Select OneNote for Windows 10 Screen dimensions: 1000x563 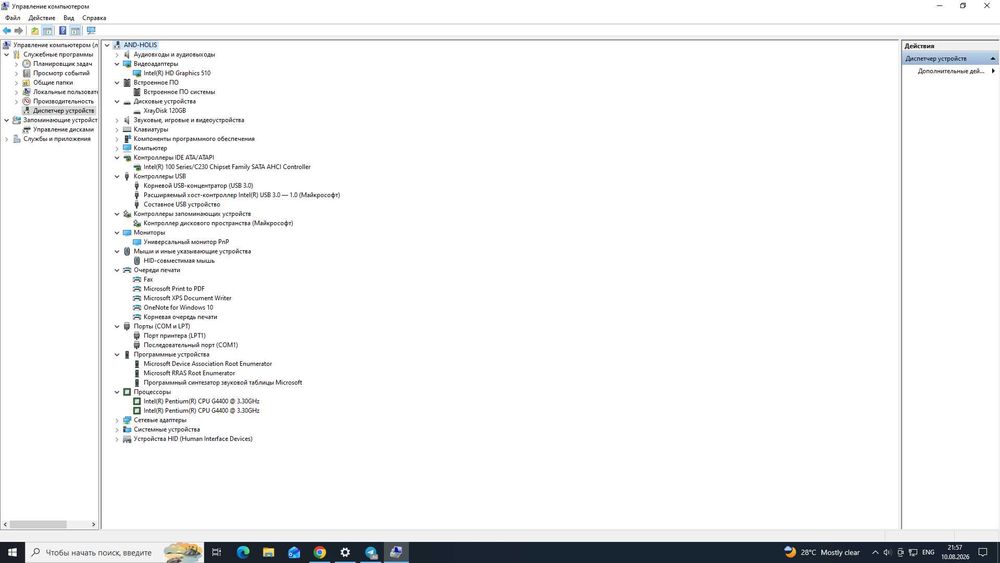178,307
